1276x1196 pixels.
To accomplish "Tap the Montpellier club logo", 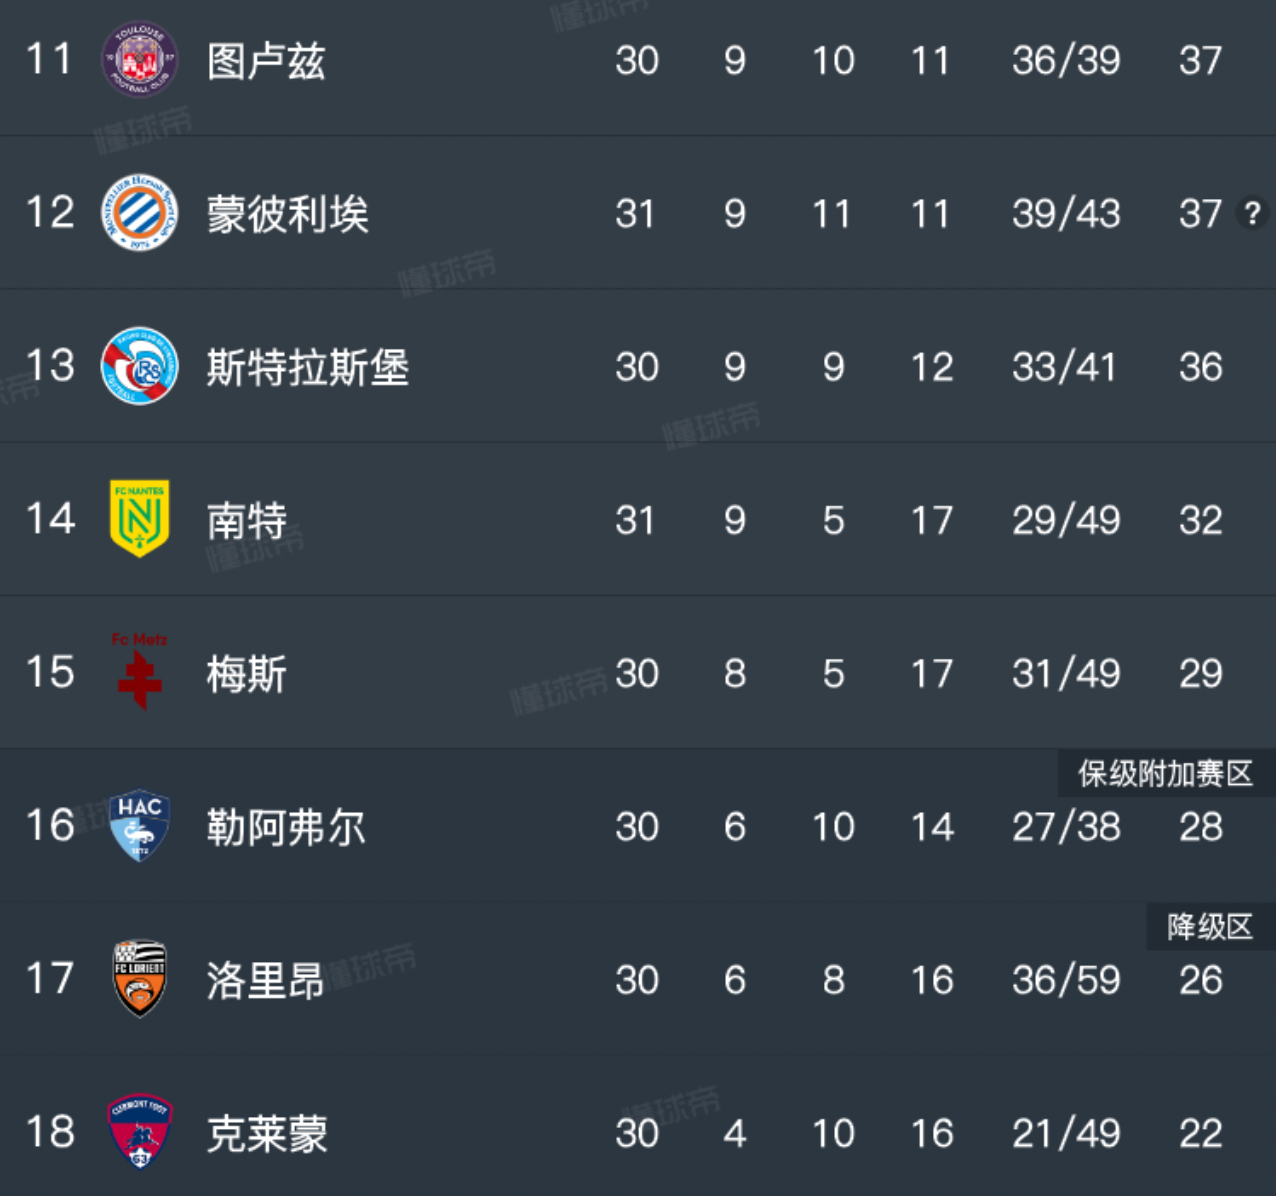I will (x=140, y=213).
